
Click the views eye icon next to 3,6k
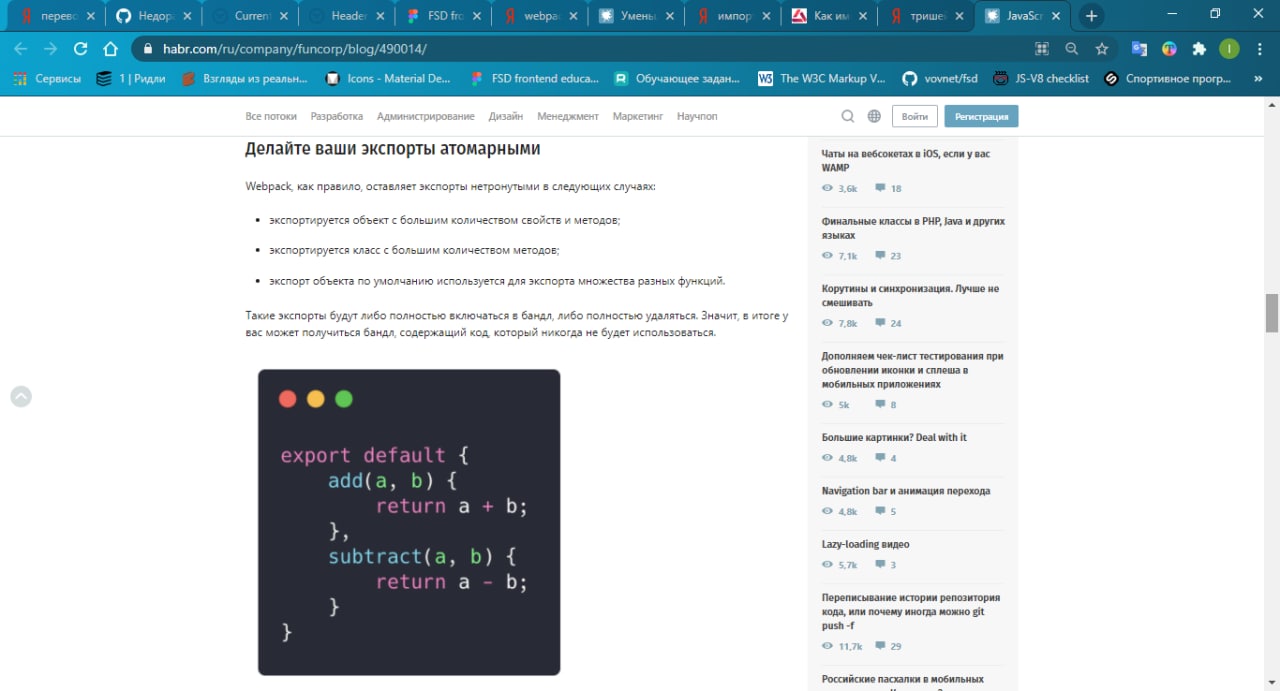click(827, 188)
